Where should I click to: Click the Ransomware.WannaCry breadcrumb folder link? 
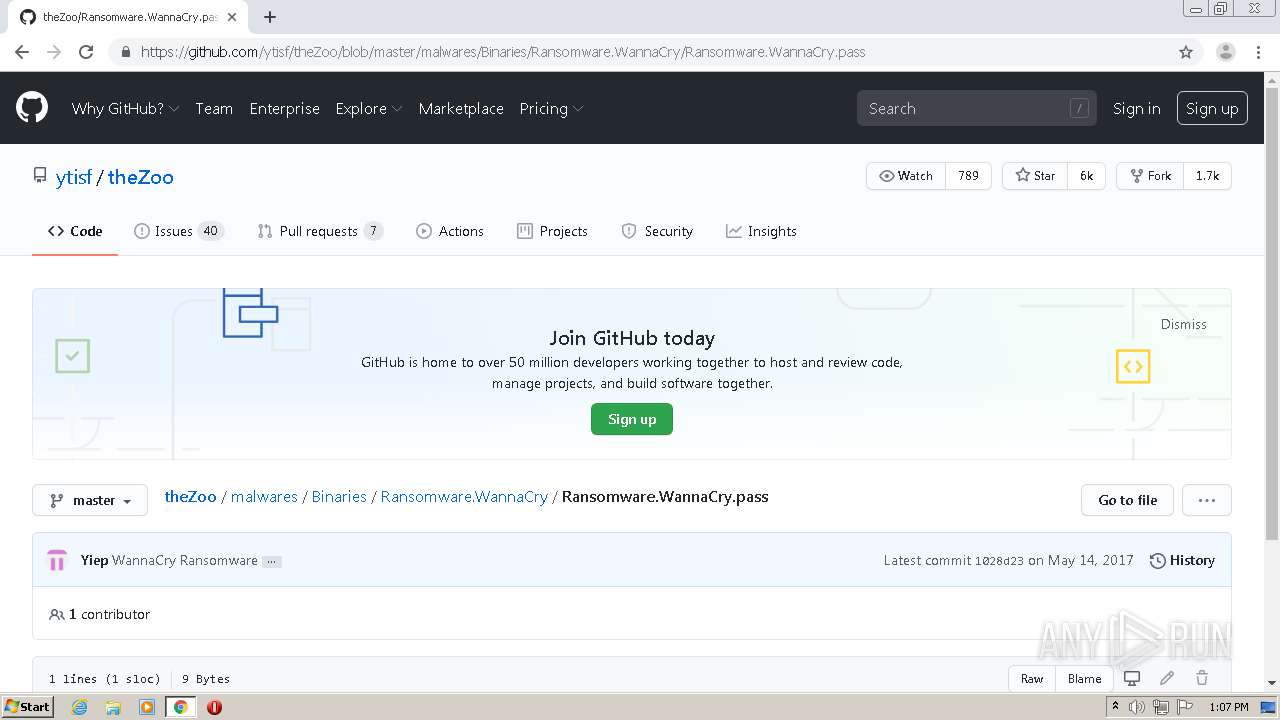click(464, 496)
